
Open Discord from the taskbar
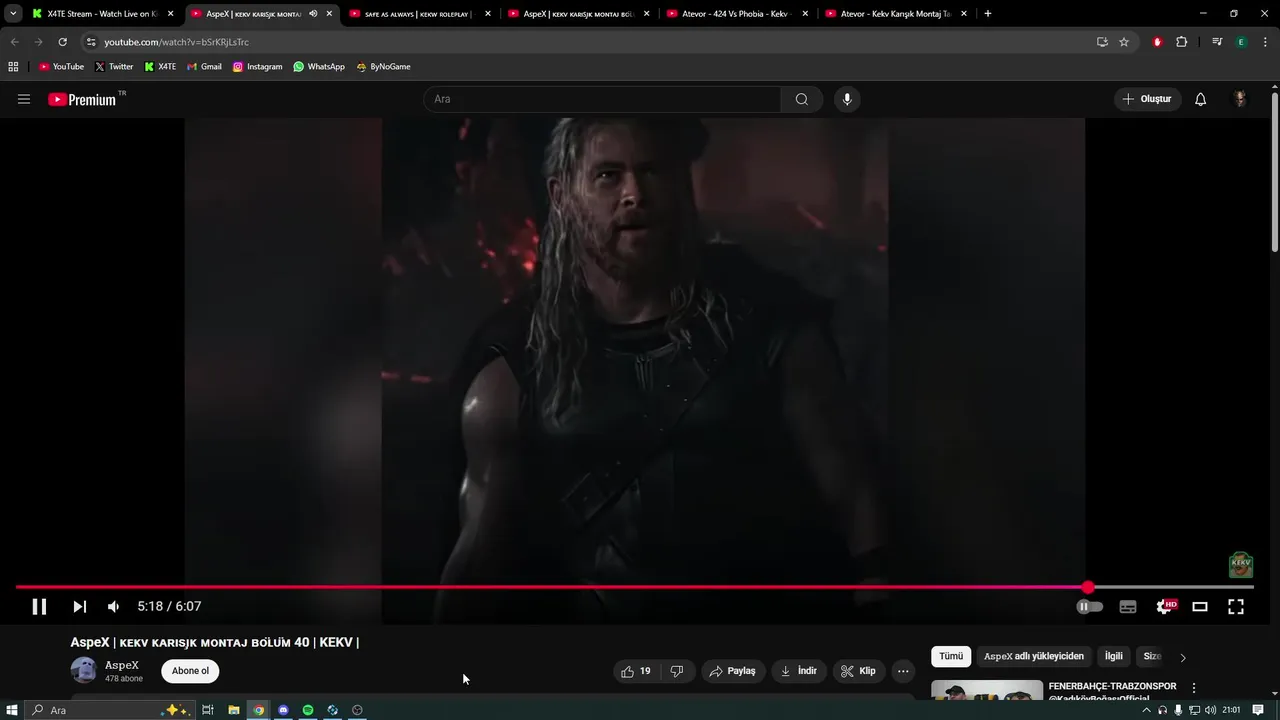click(283, 710)
